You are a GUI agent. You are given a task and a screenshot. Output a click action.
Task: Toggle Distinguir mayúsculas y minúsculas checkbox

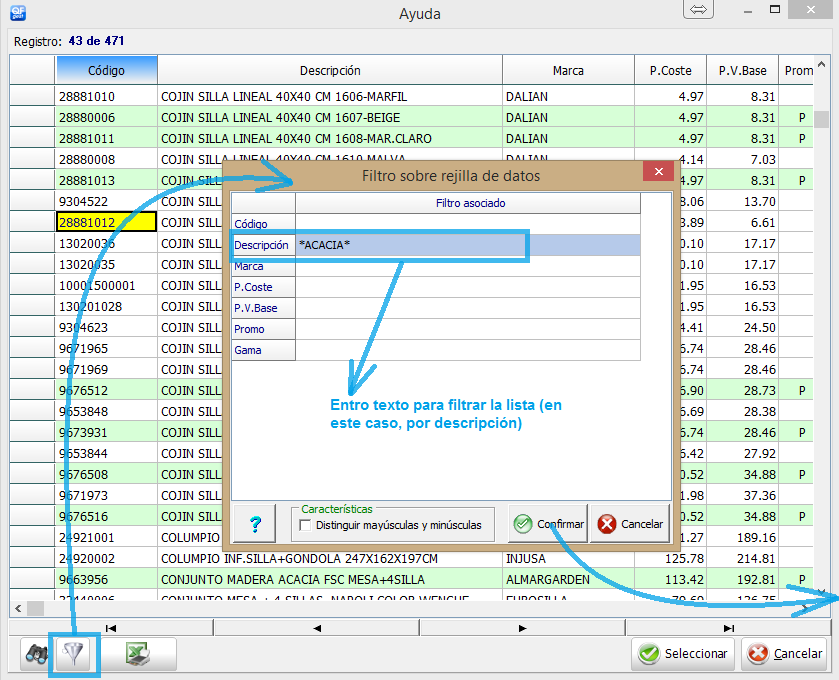point(306,525)
